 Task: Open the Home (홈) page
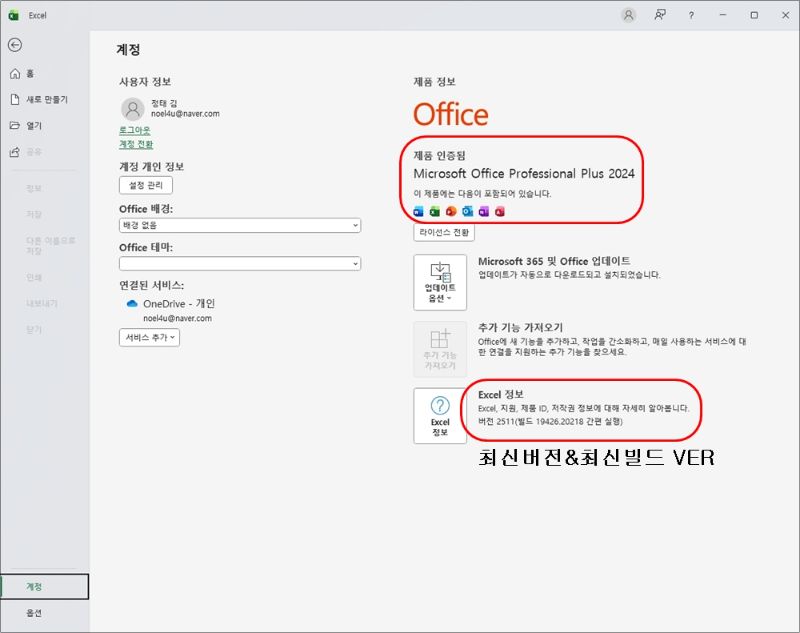[29, 73]
